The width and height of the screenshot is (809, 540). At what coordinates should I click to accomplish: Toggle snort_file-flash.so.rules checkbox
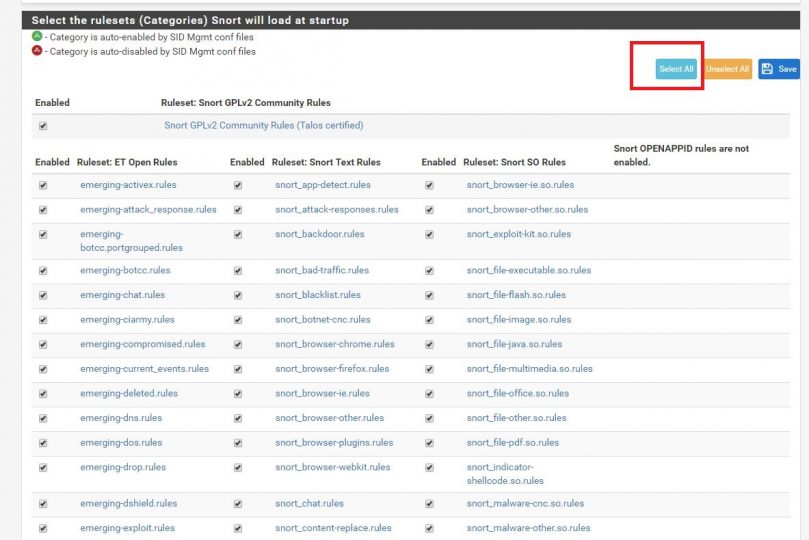pos(429,296)
